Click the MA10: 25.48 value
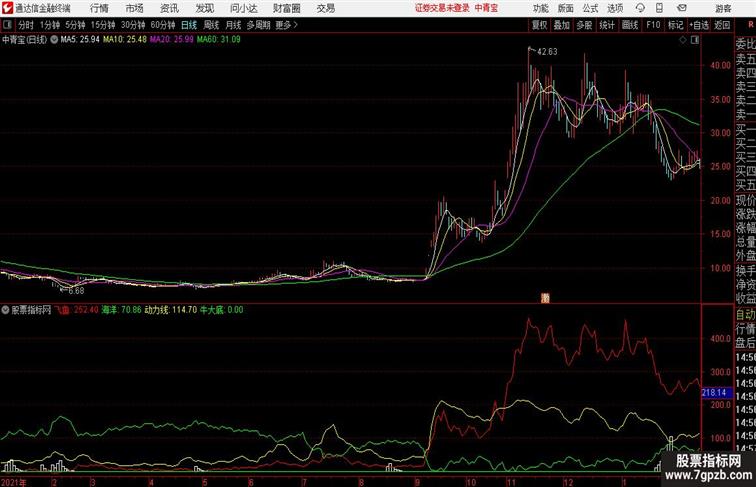 coord(125,40)
